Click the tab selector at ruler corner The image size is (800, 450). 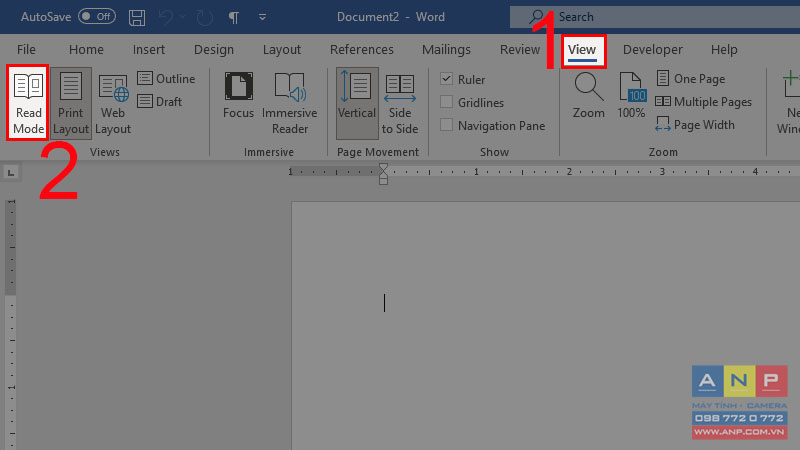coord(11,172)
